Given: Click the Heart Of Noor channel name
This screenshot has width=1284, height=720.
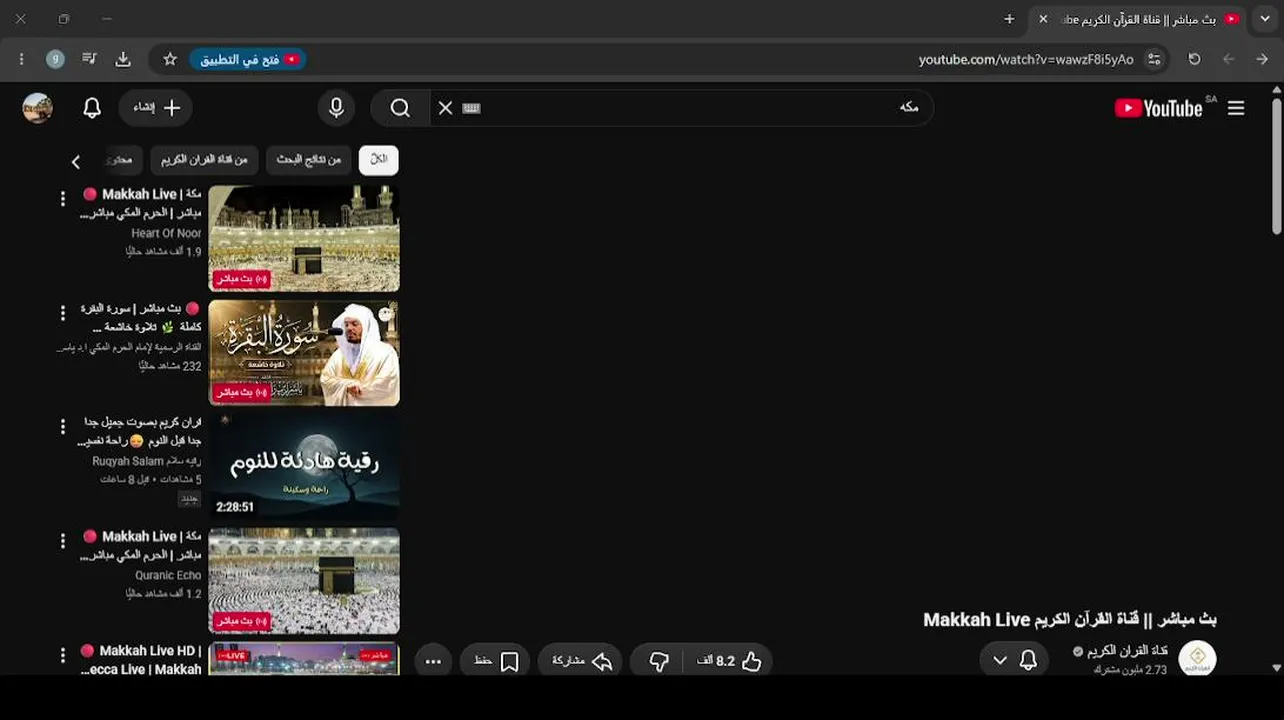Looking at the screenshot, I should coord(166,233).
